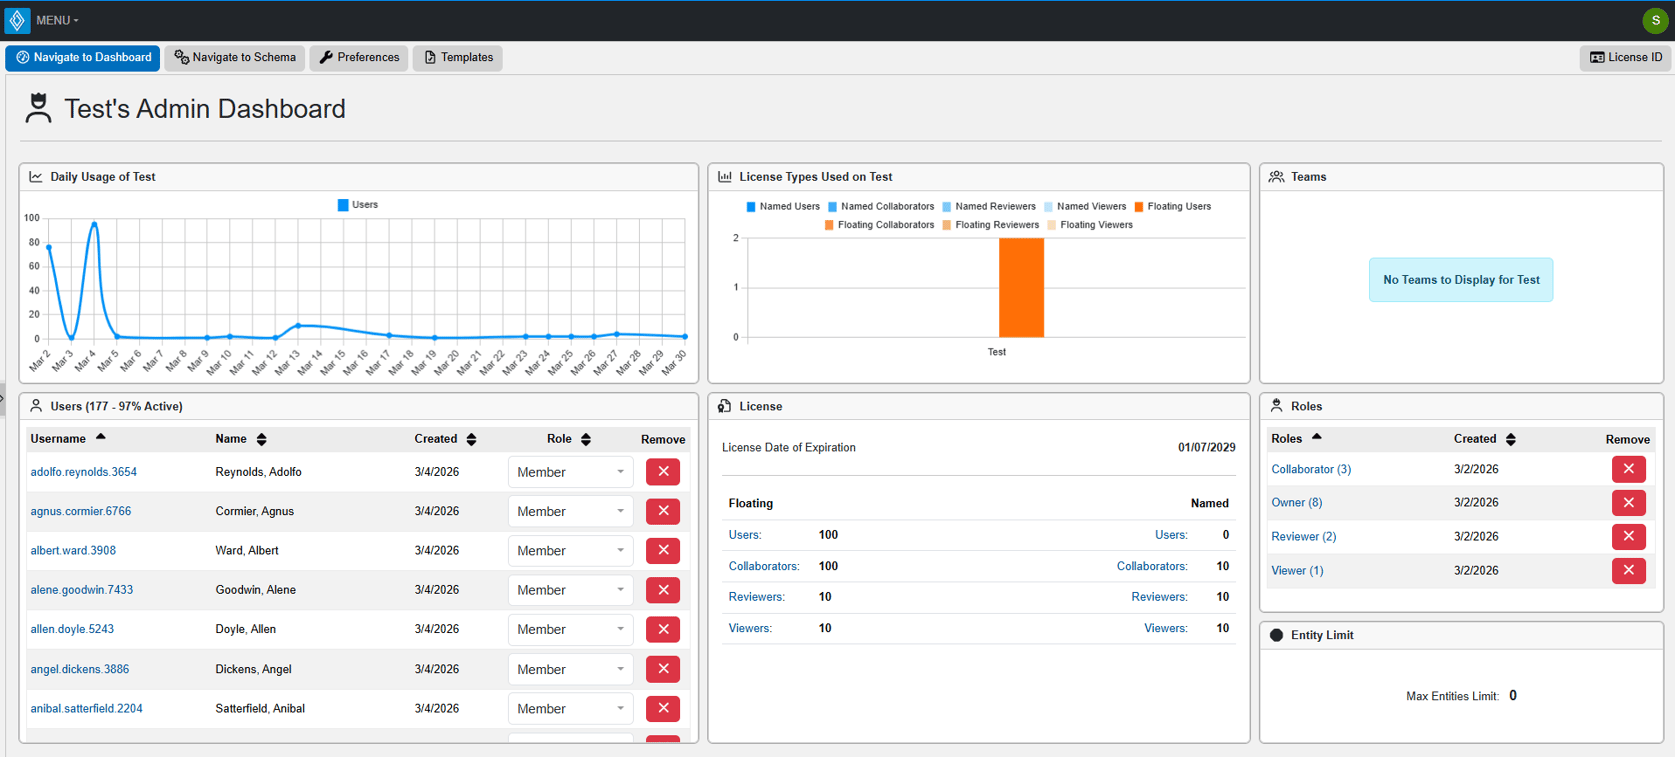Delete the Reviewer role with red X
Image resolution: width=1675 pixels, height=757 pixels.
(x=1629, y=537)
